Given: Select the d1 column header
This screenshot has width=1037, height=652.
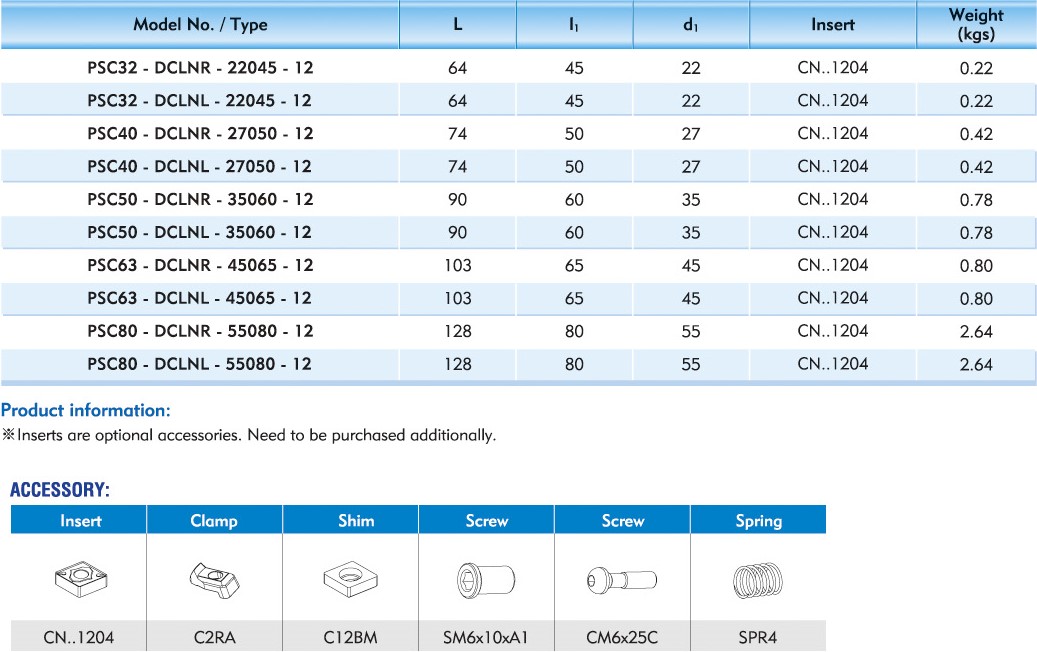Looking at the screenshot, I should click(x=690, y=24).
